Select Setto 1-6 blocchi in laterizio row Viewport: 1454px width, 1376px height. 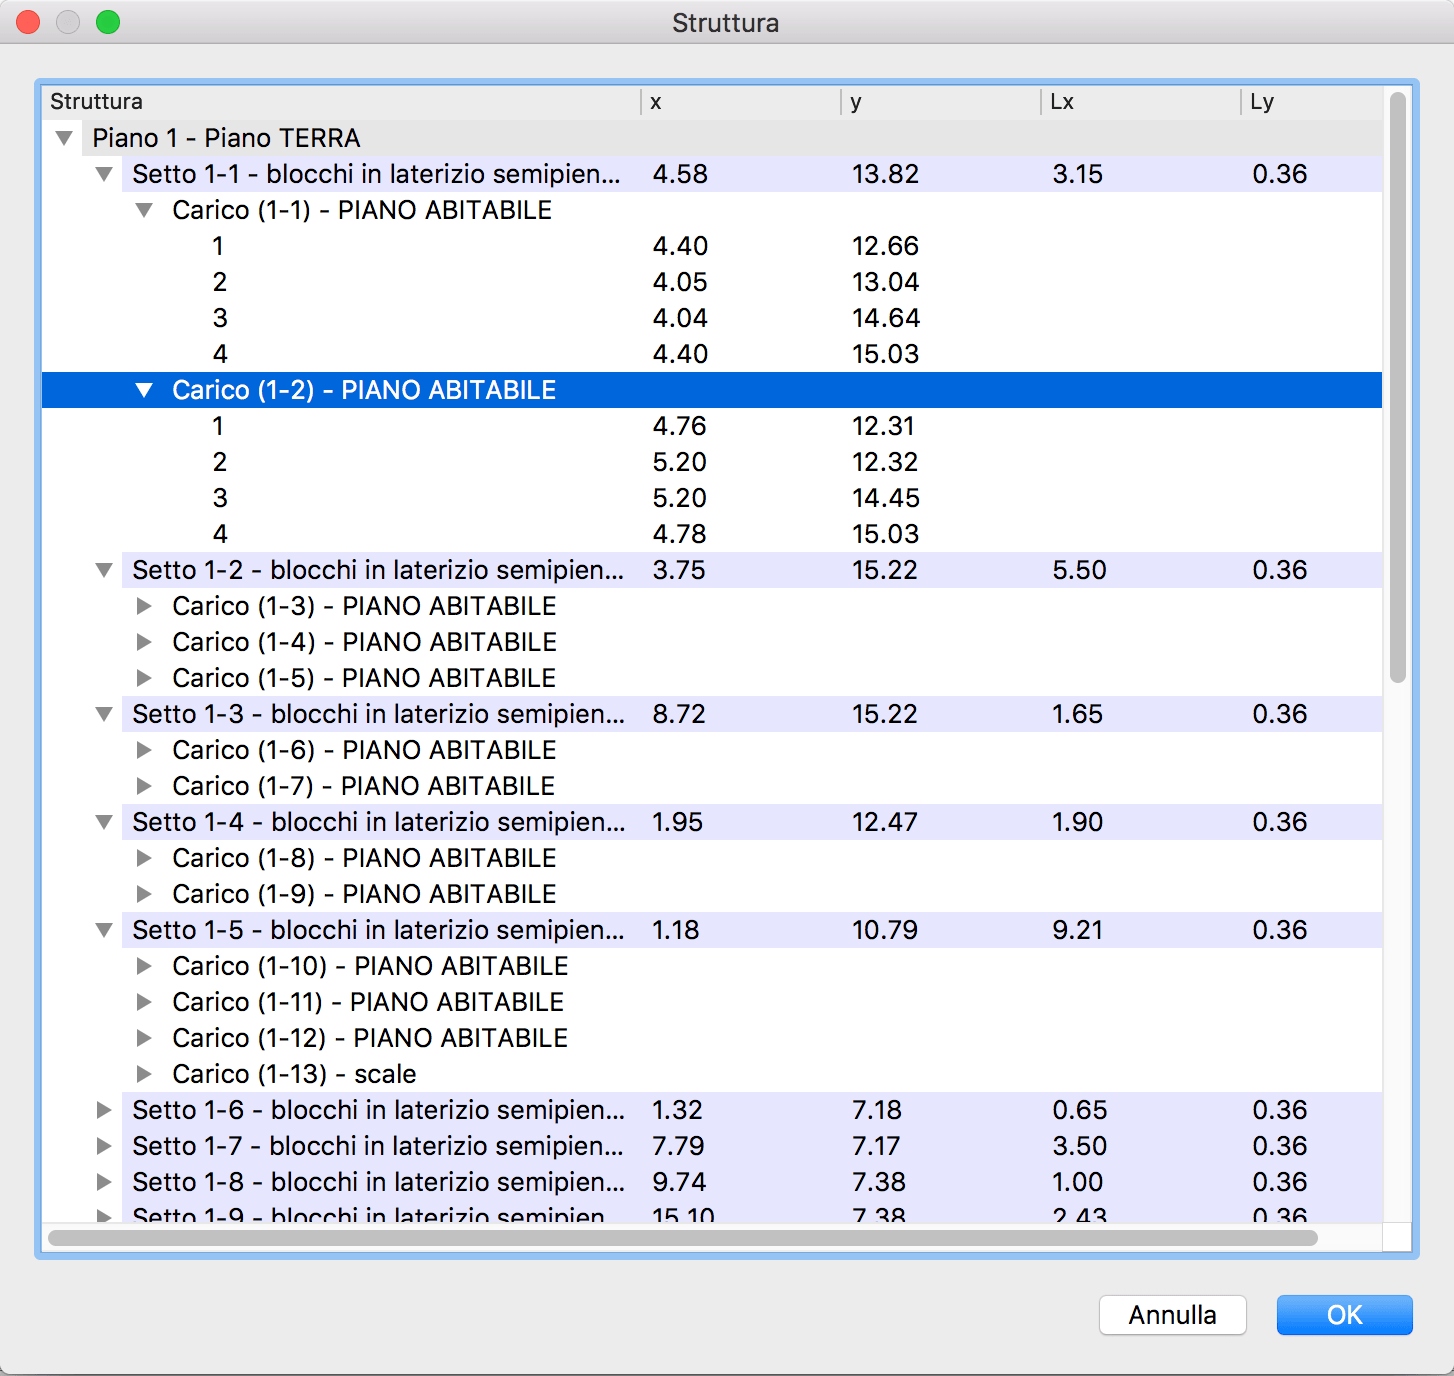pos(712,1110)
